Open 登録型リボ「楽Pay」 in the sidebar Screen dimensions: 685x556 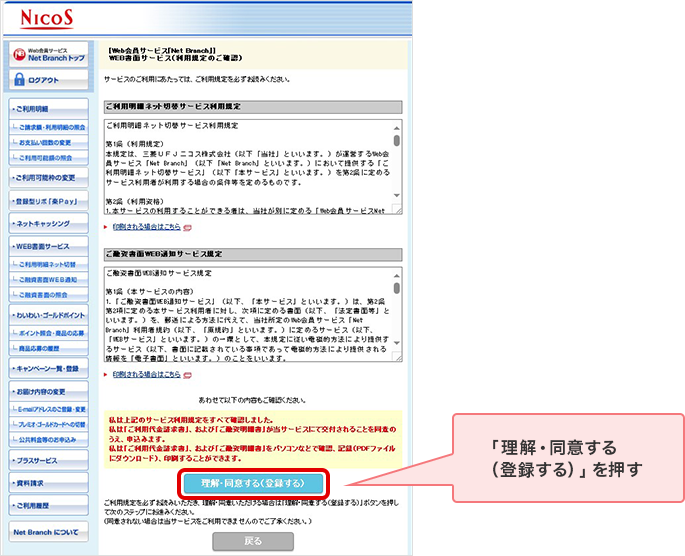coord(48,201)
